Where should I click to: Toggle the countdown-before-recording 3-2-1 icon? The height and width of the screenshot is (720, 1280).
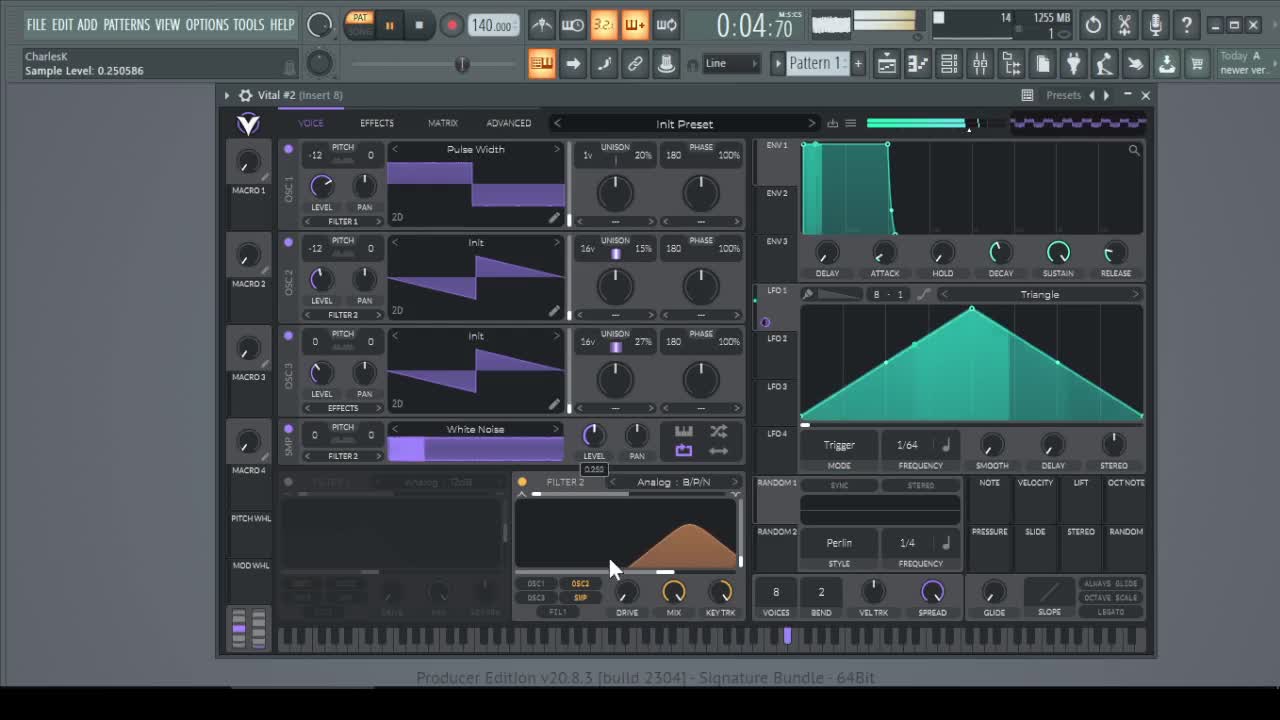(603, 25)
